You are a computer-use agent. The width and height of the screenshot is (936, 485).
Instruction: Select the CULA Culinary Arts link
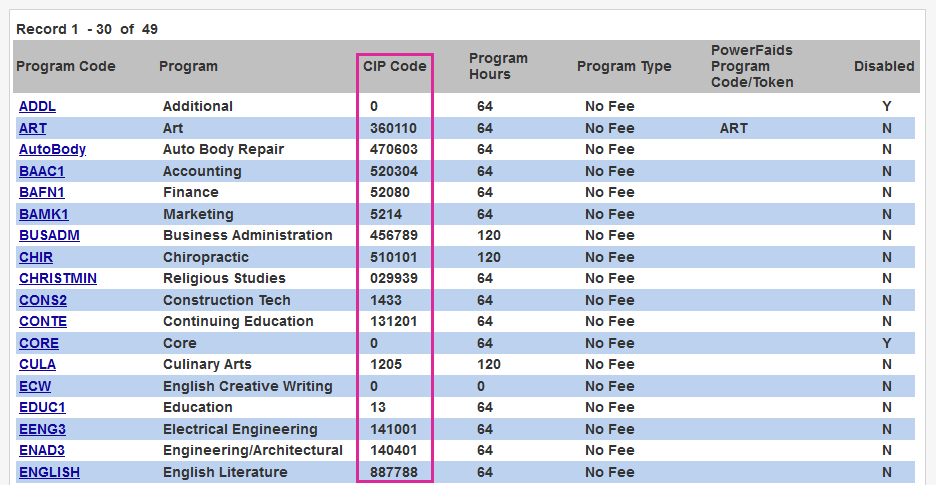[x=37, y=364]
